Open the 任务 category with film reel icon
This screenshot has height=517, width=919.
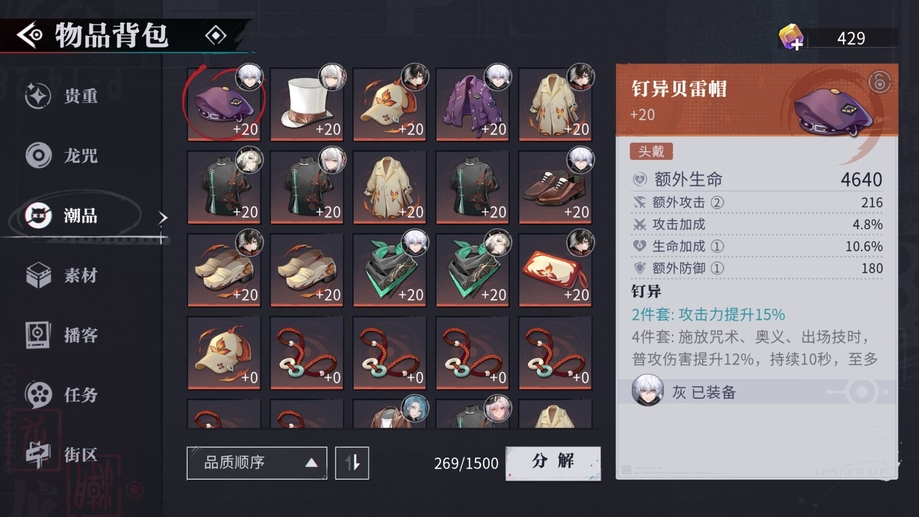tap(62, 394)
